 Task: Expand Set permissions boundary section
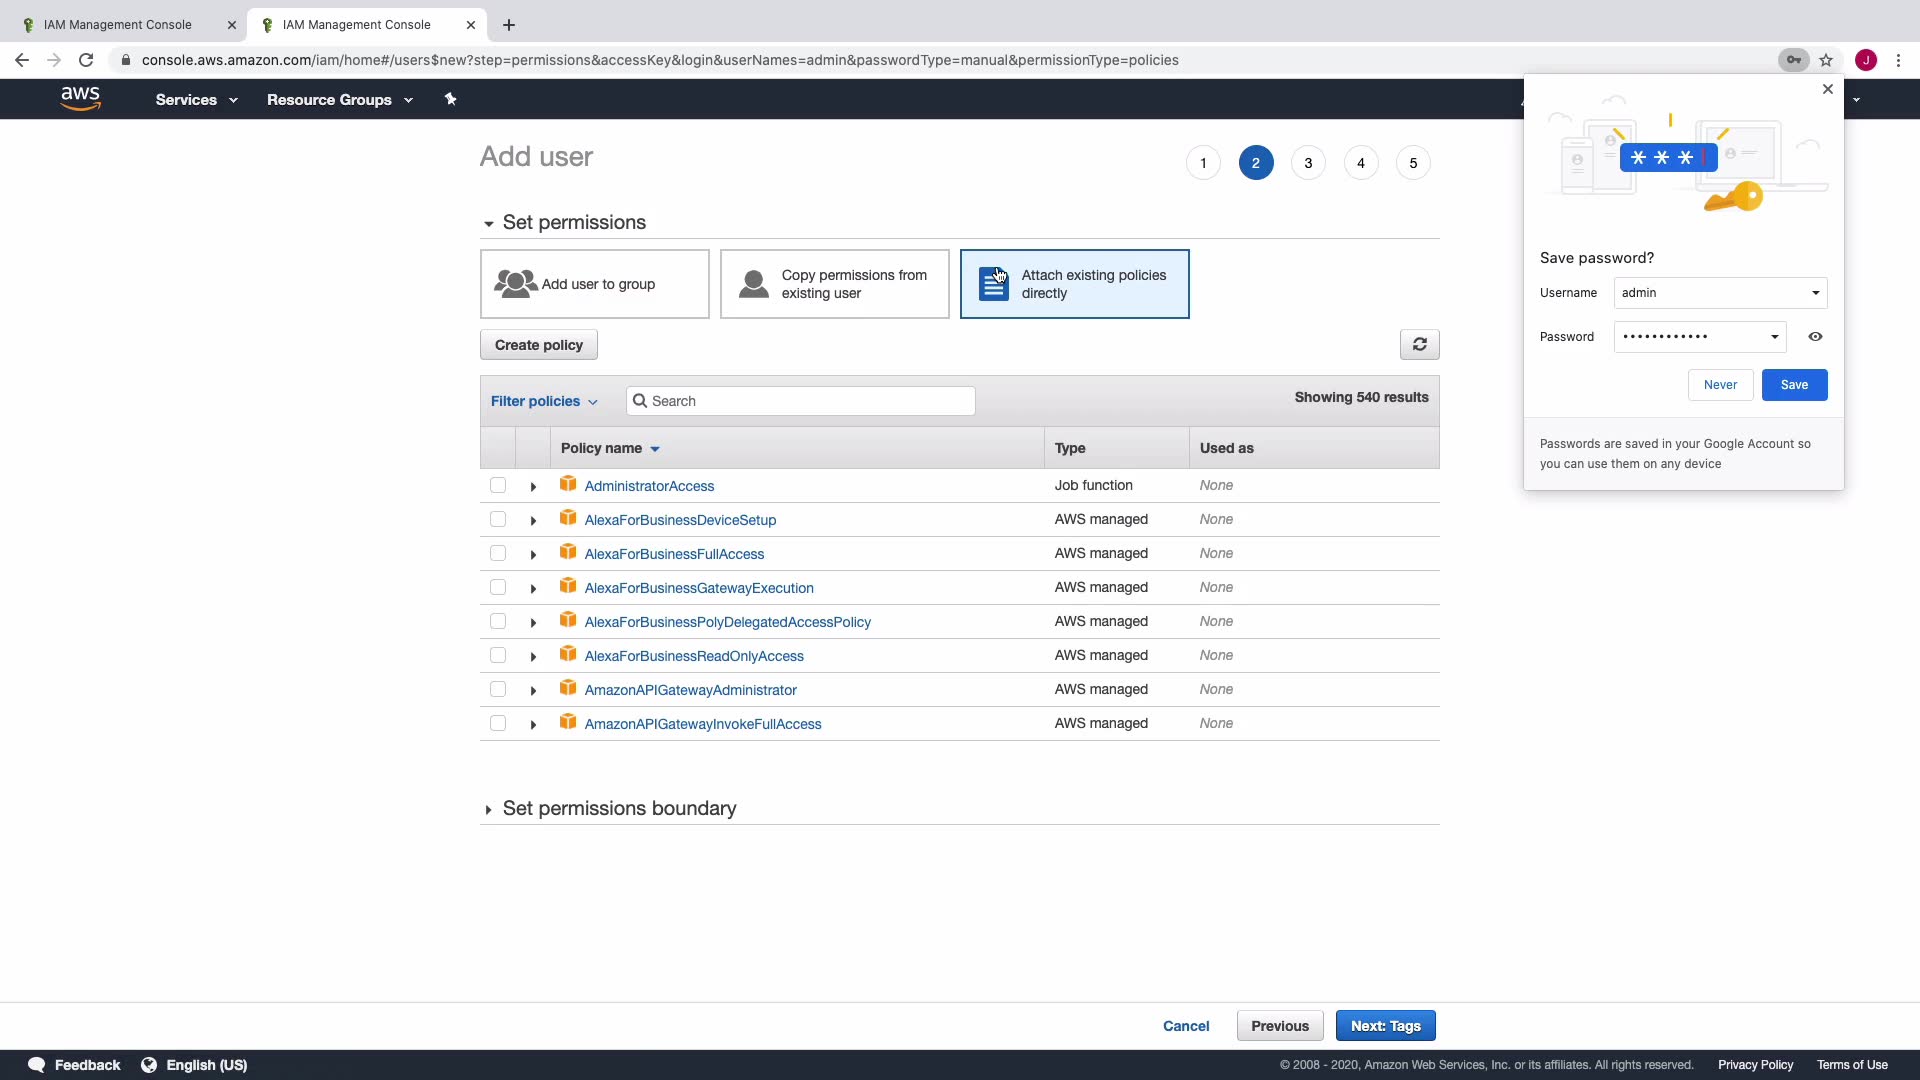coord(488,809)
